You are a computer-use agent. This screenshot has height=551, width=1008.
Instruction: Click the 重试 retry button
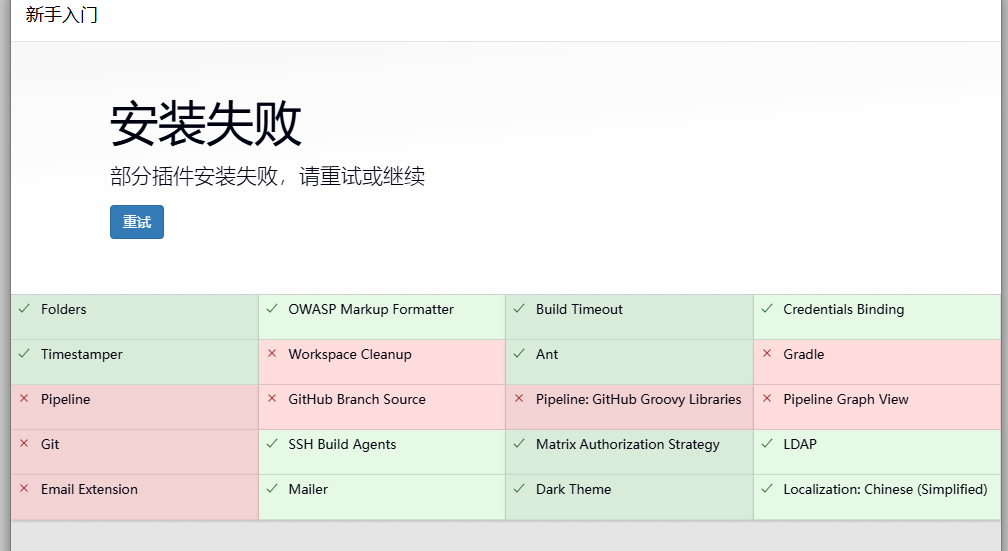click(136, 222)
